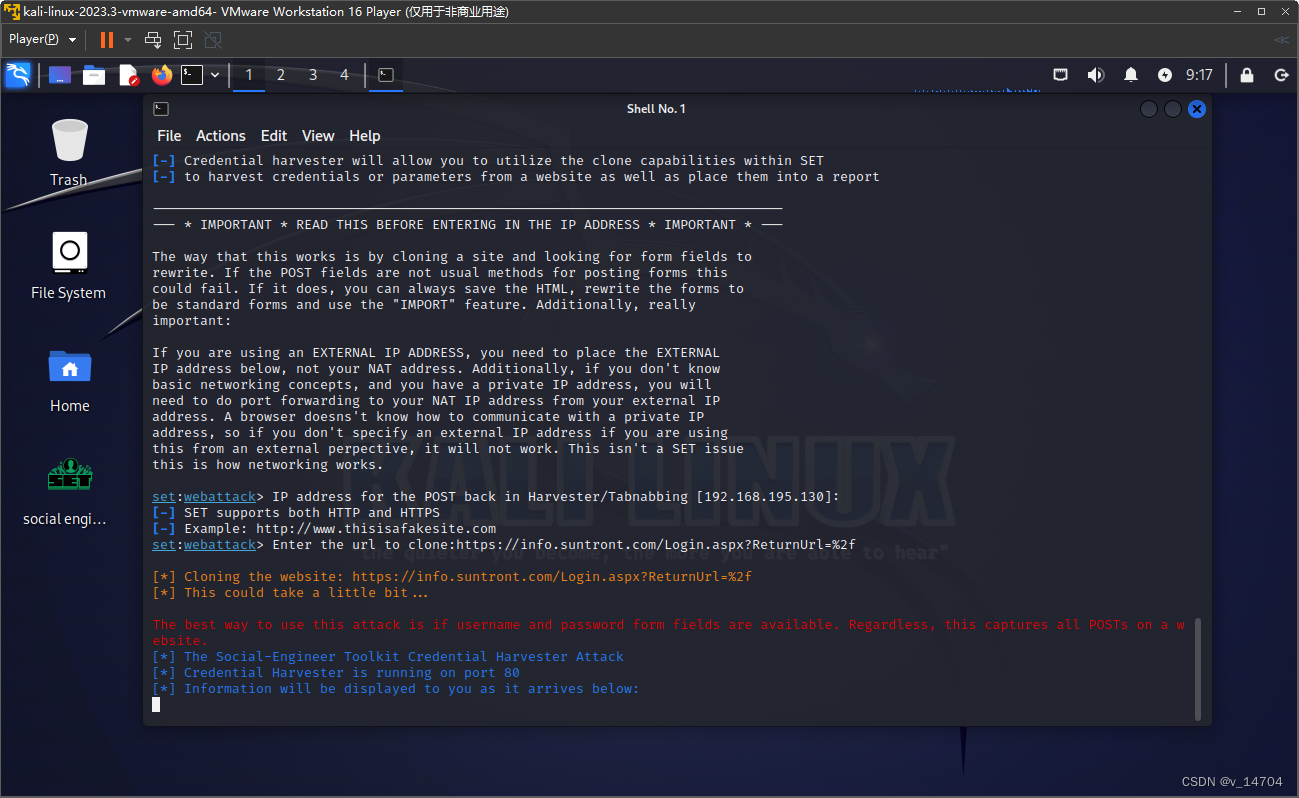The image size is (1299, 798).
Task: Collapse the VMware toolbar with double chevron
Action: tap(1281, 40)
